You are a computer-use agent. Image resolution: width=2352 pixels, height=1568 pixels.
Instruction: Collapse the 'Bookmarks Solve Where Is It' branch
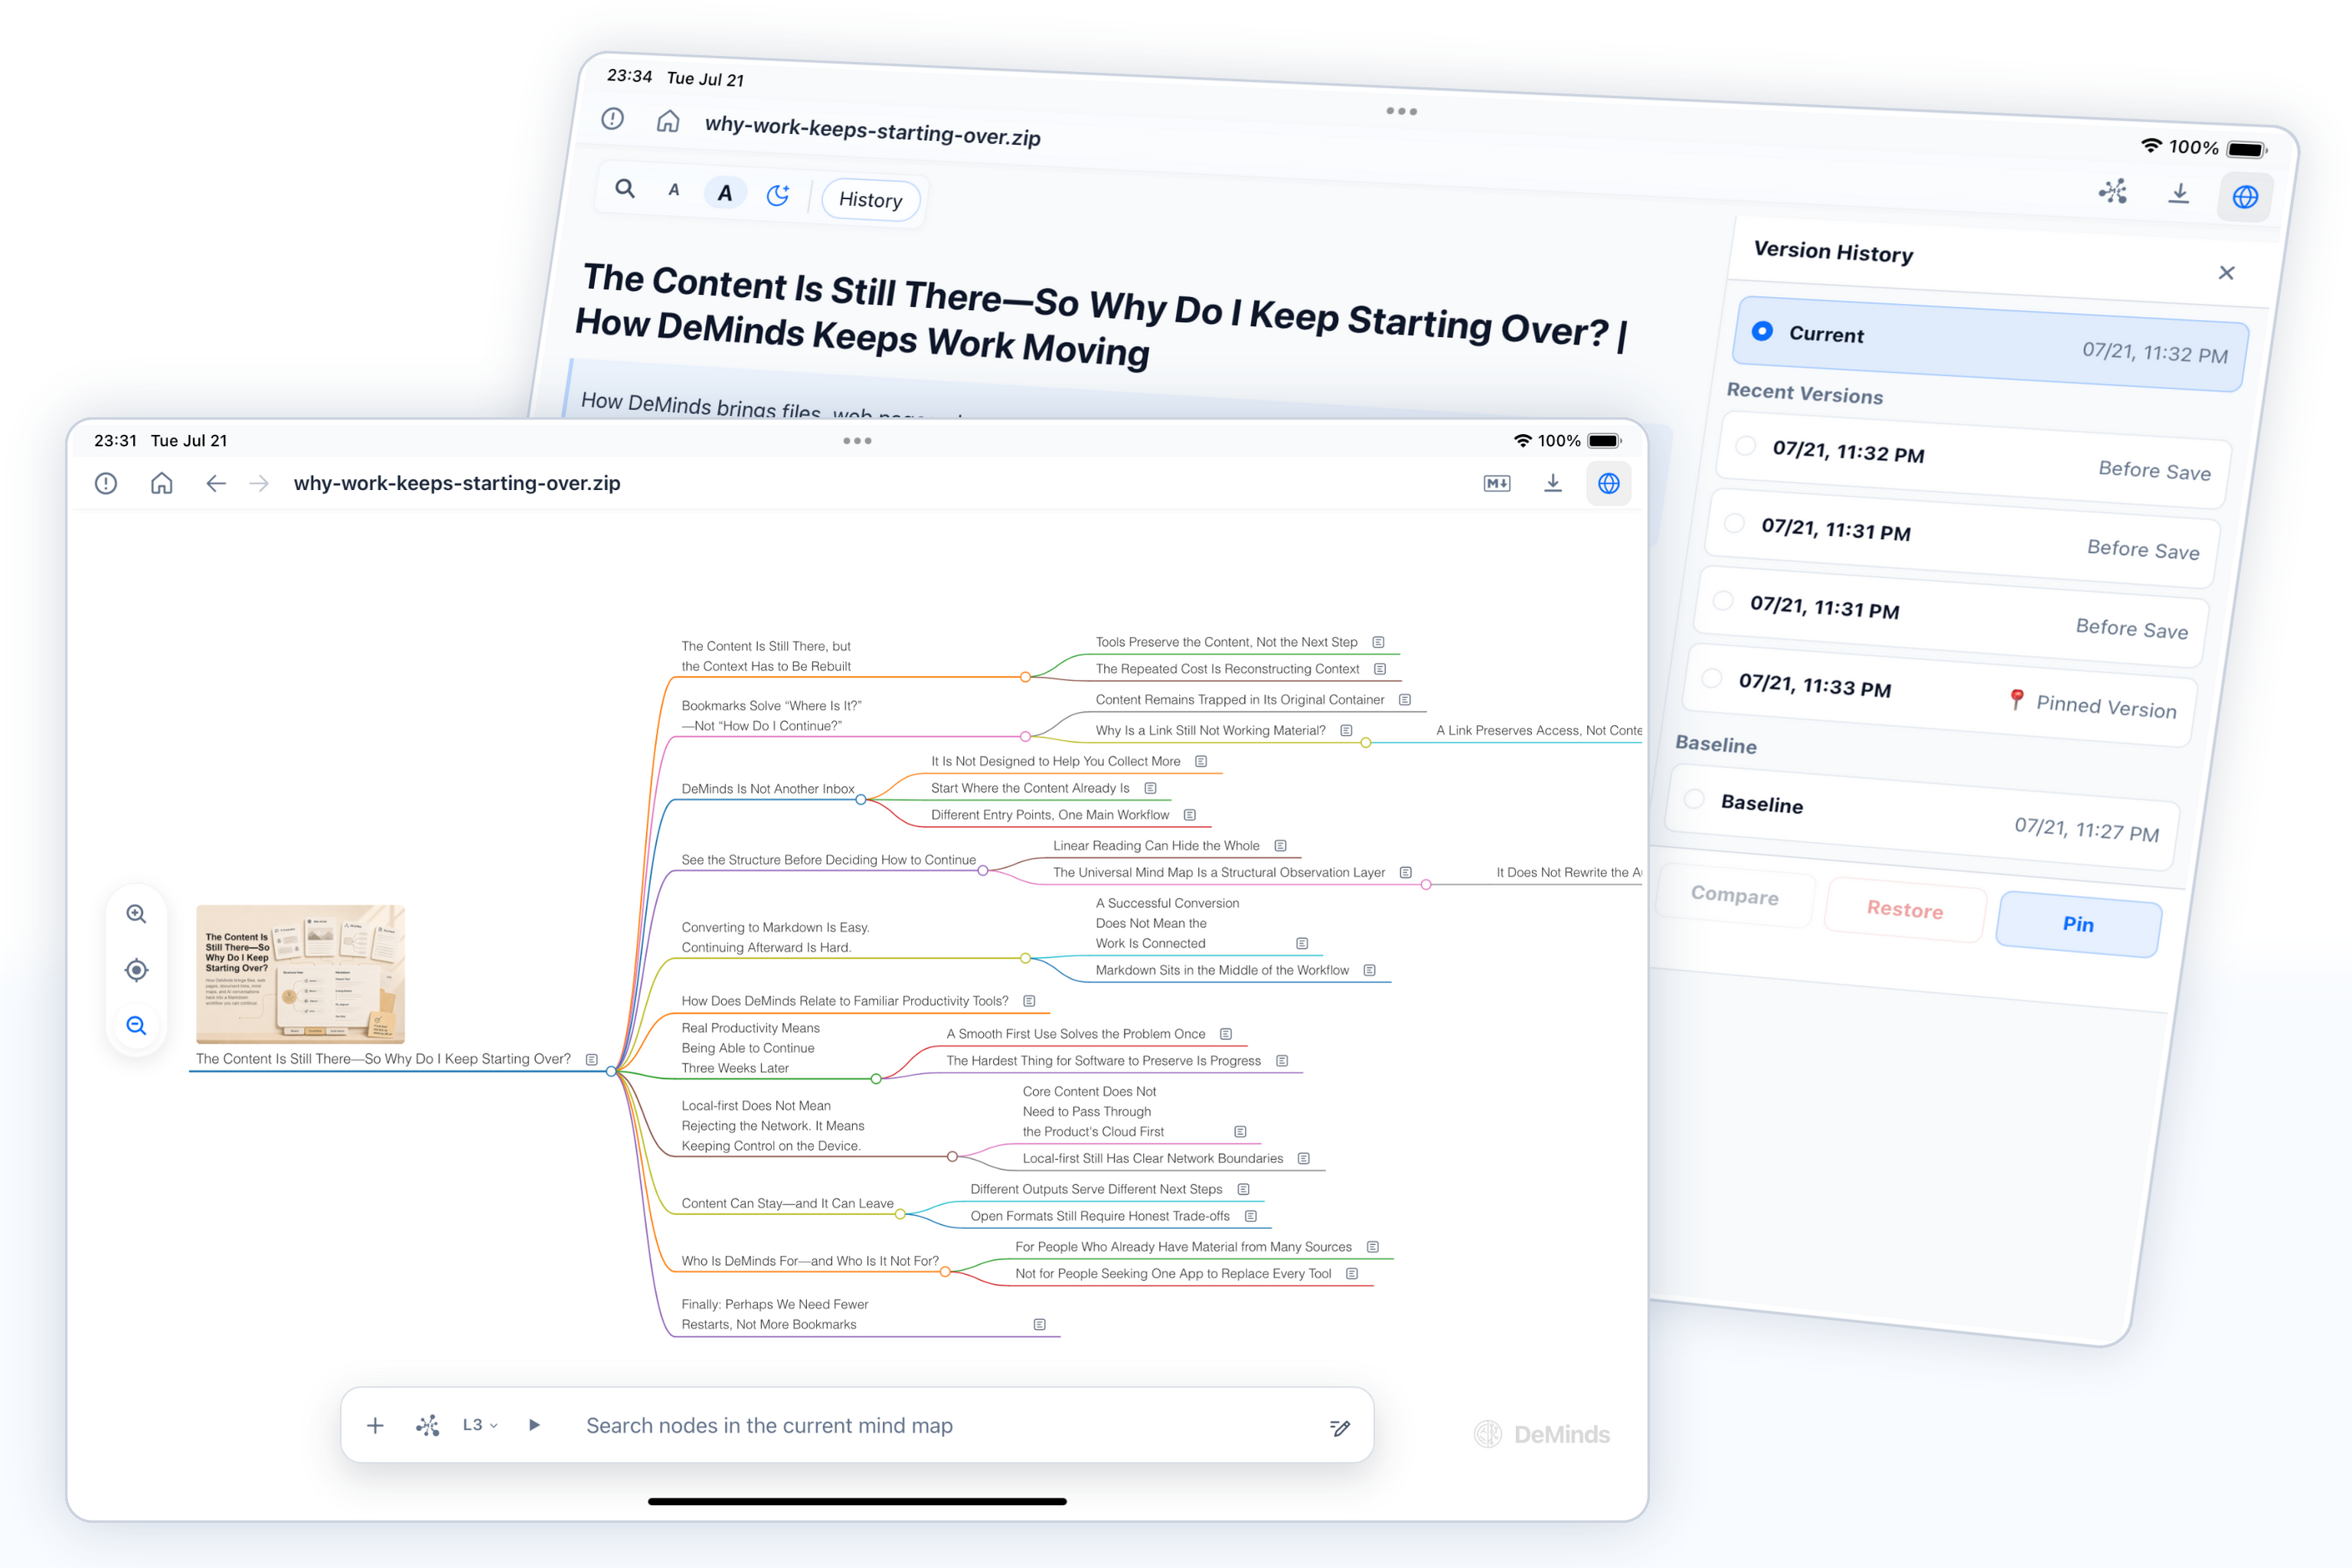pos(1025,737)
